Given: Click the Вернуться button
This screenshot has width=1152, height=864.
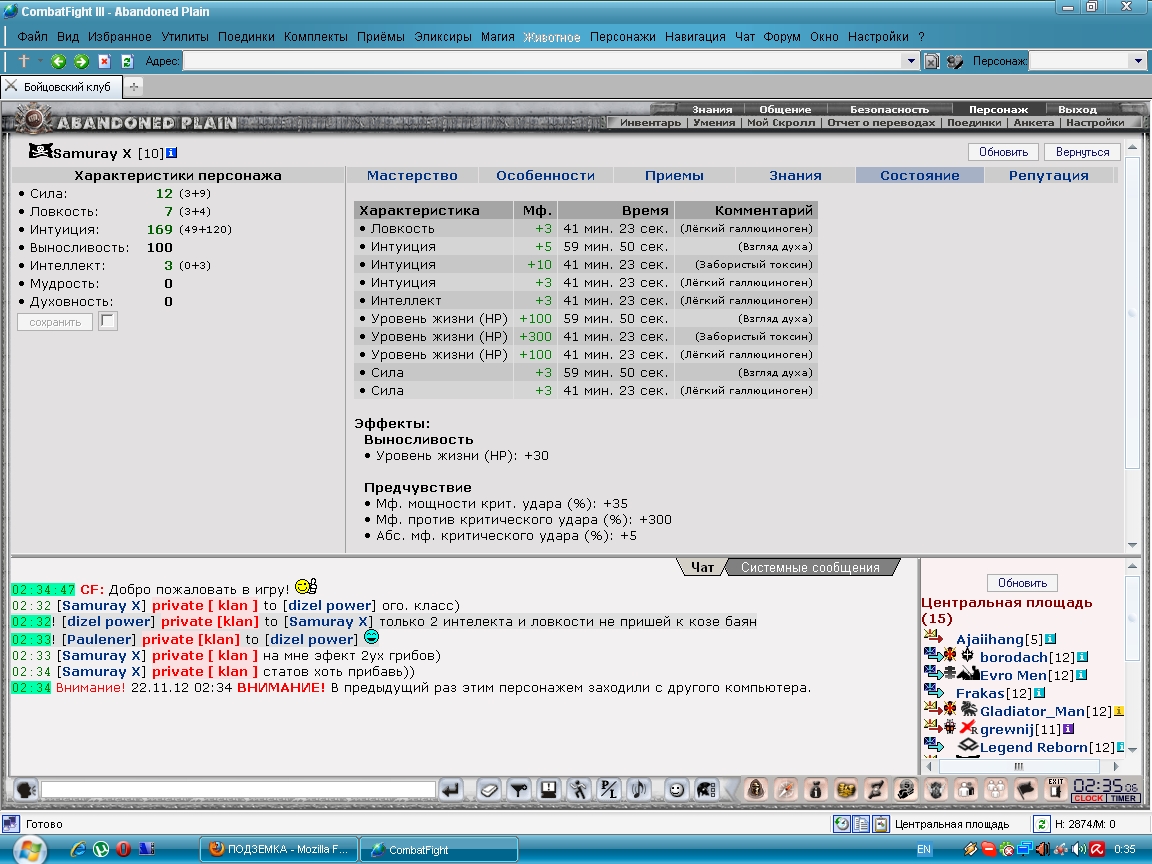Looking at the screenshot, I should [1082, 152].
